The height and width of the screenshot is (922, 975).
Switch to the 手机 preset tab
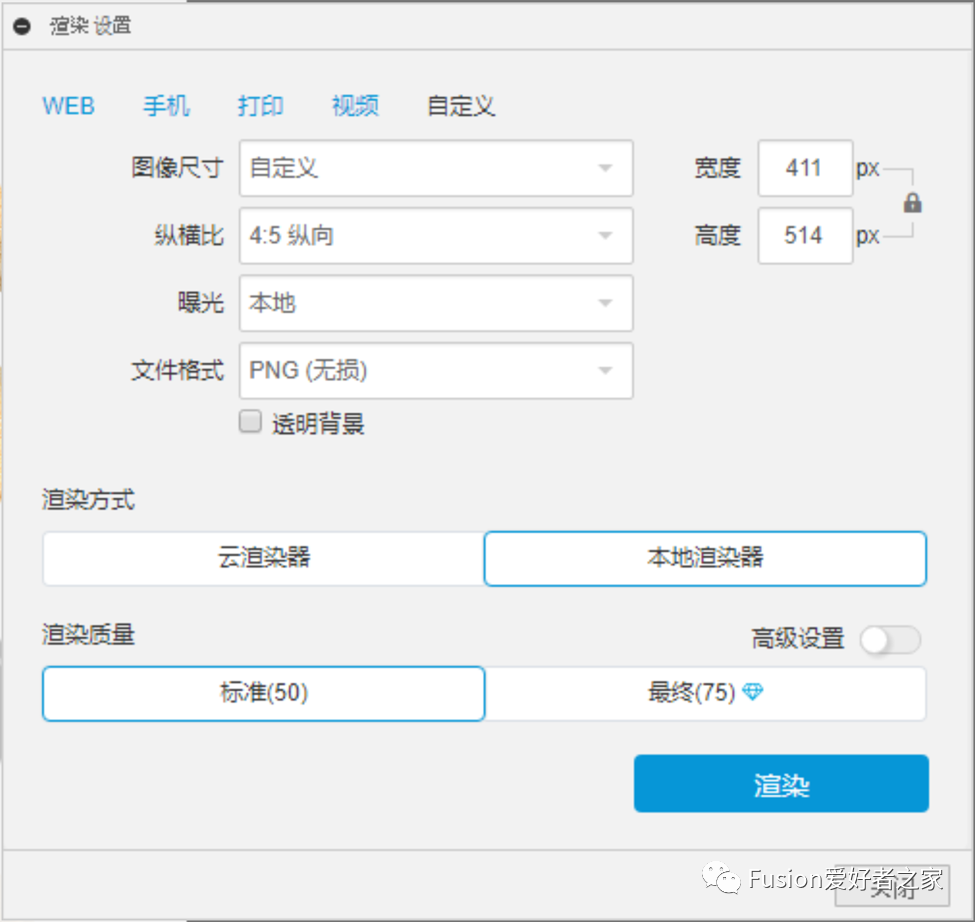point(166,106)
